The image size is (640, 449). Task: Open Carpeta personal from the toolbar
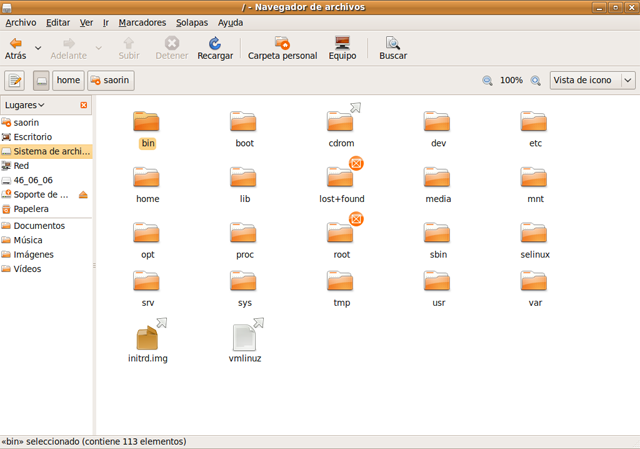[282, 44]
